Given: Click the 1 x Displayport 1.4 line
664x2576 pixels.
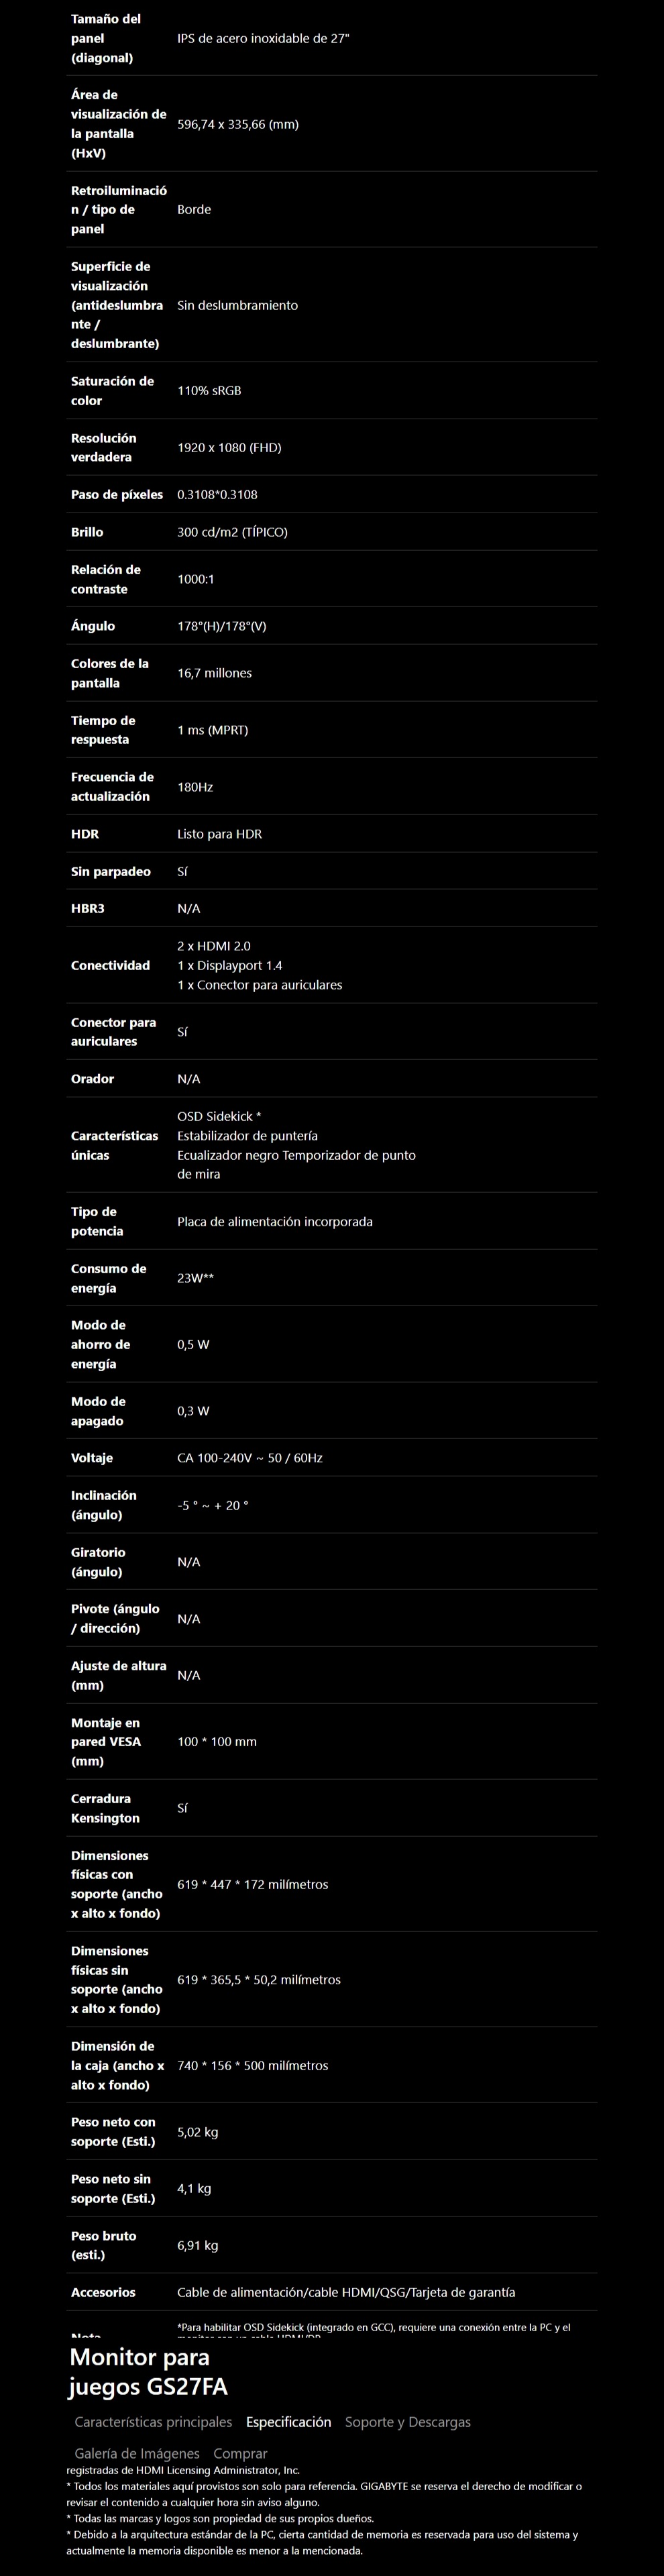Looking at the screenshot, I should point(229,965).
